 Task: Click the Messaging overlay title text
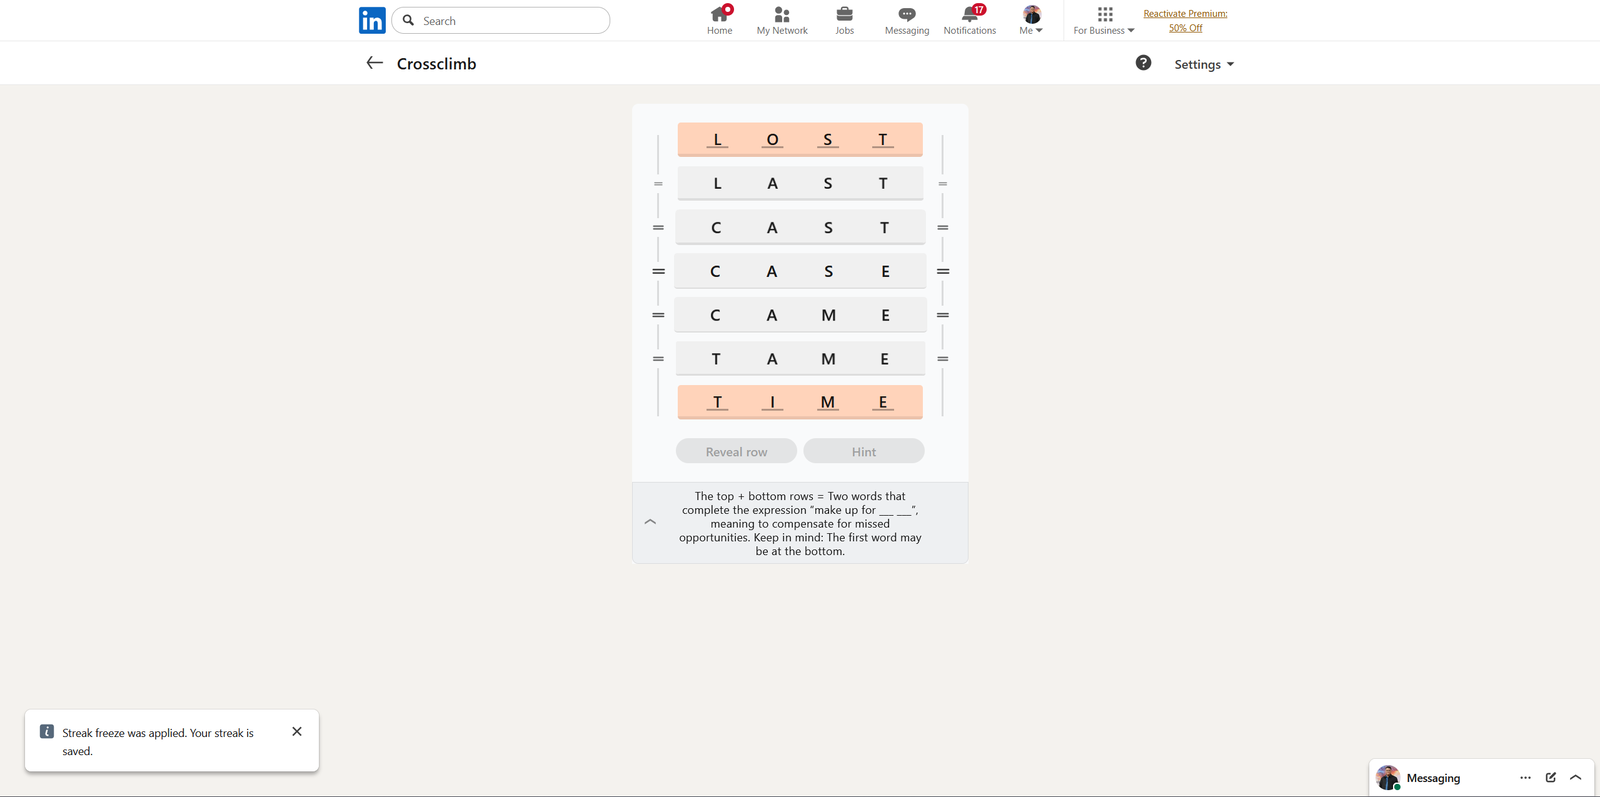(1433, 778)
